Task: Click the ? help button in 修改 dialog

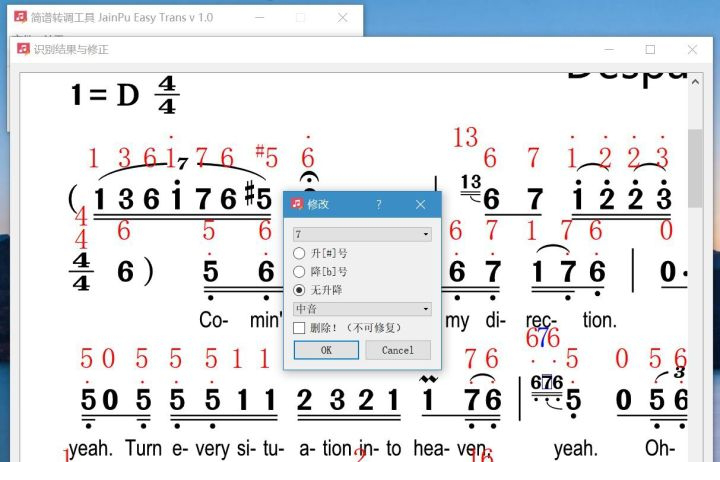Action: [x=378, y=204]
